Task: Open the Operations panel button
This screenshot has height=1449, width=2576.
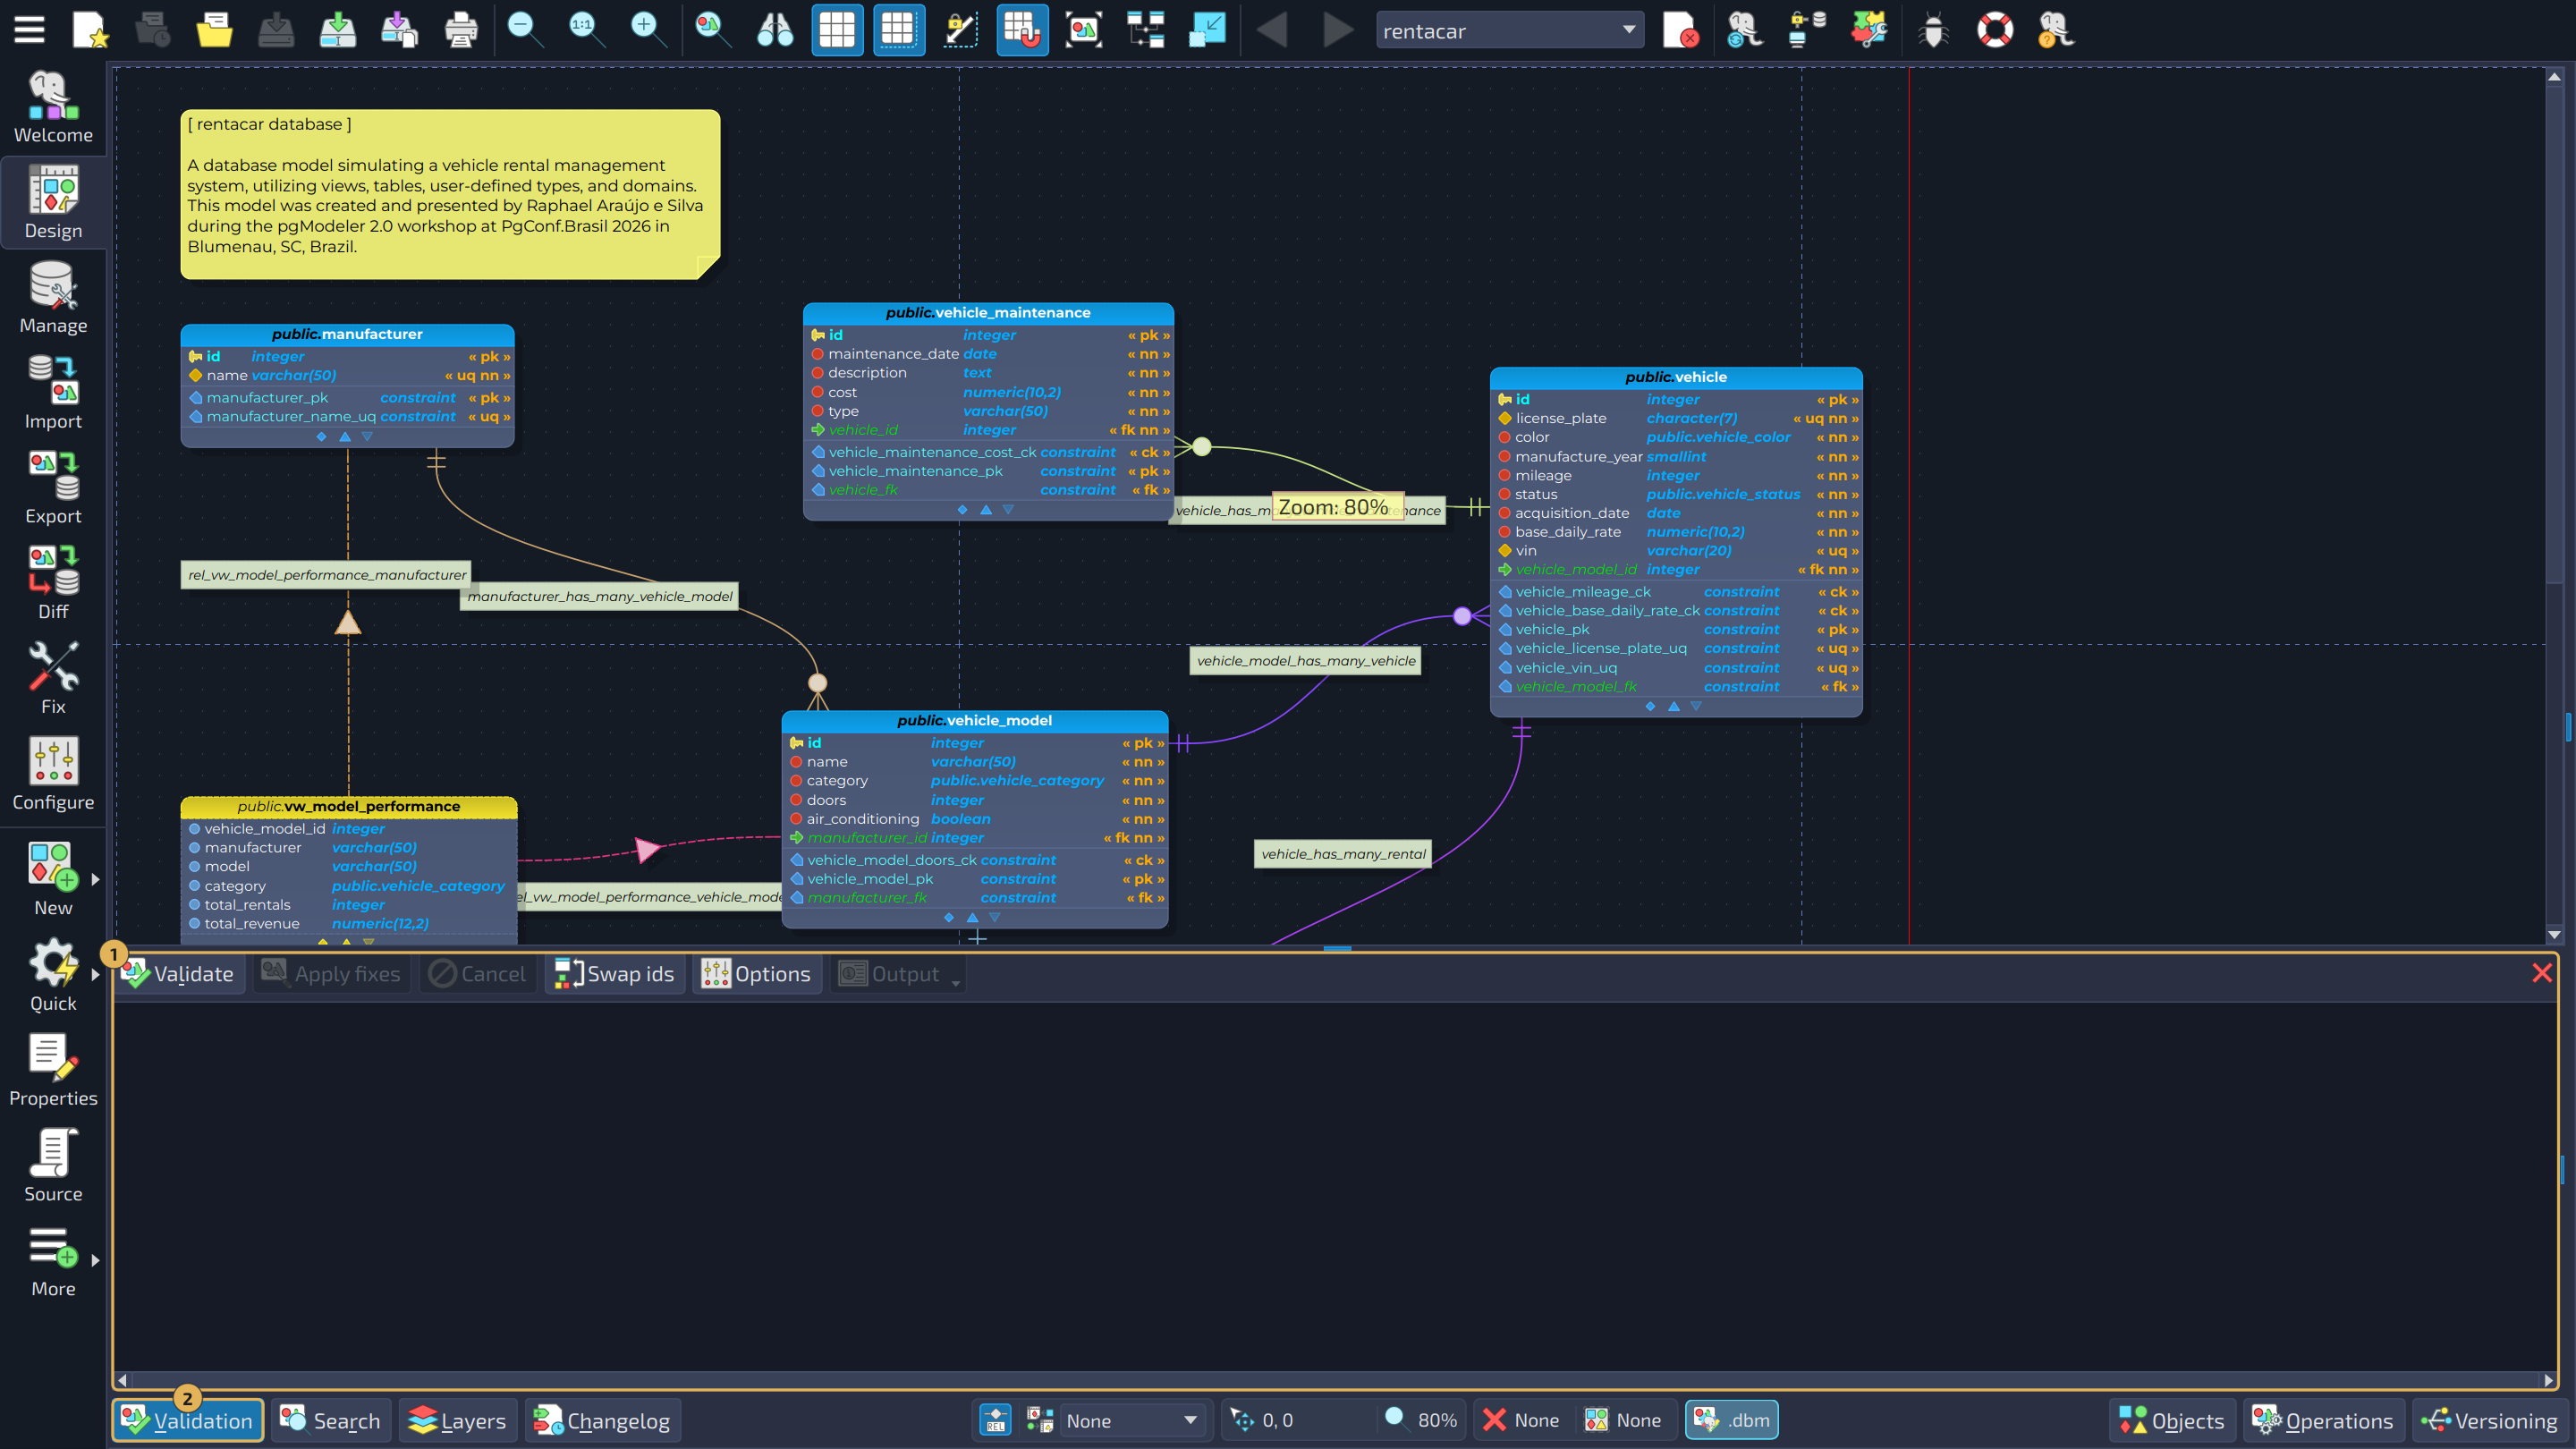Action: pos(2322,1420)
